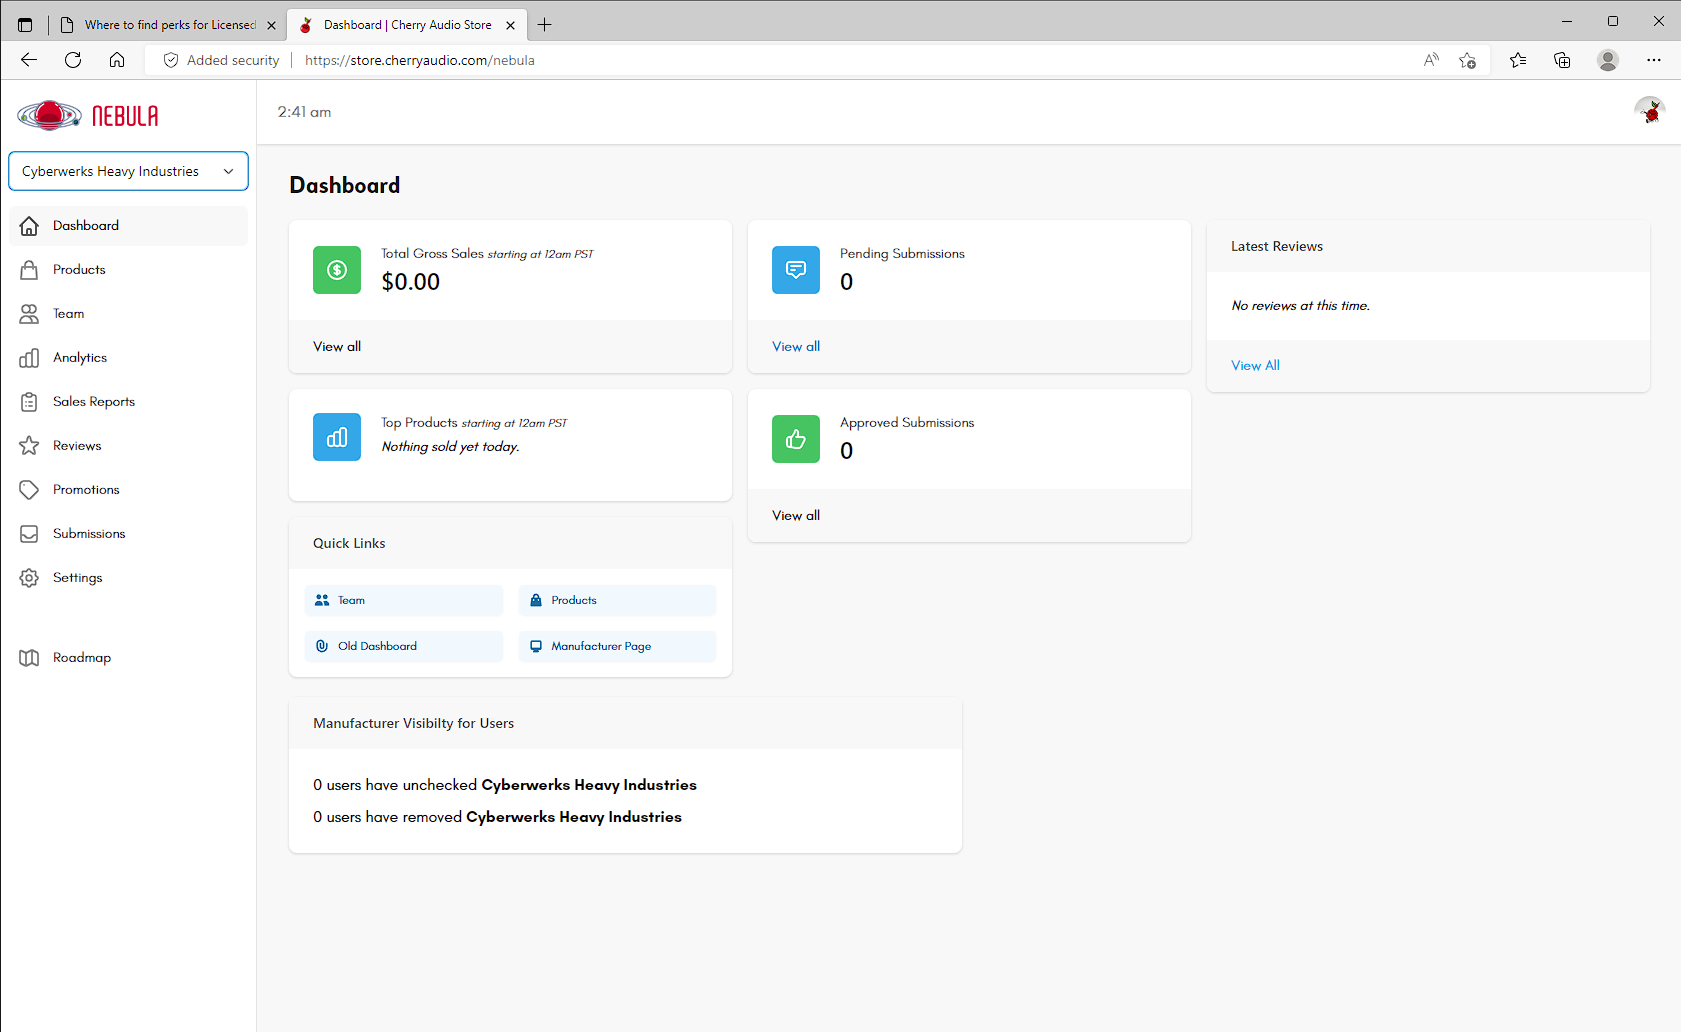Open the Promotions sidebar entry
This screenshot has width=1681, height=1032.
[128, 490]
